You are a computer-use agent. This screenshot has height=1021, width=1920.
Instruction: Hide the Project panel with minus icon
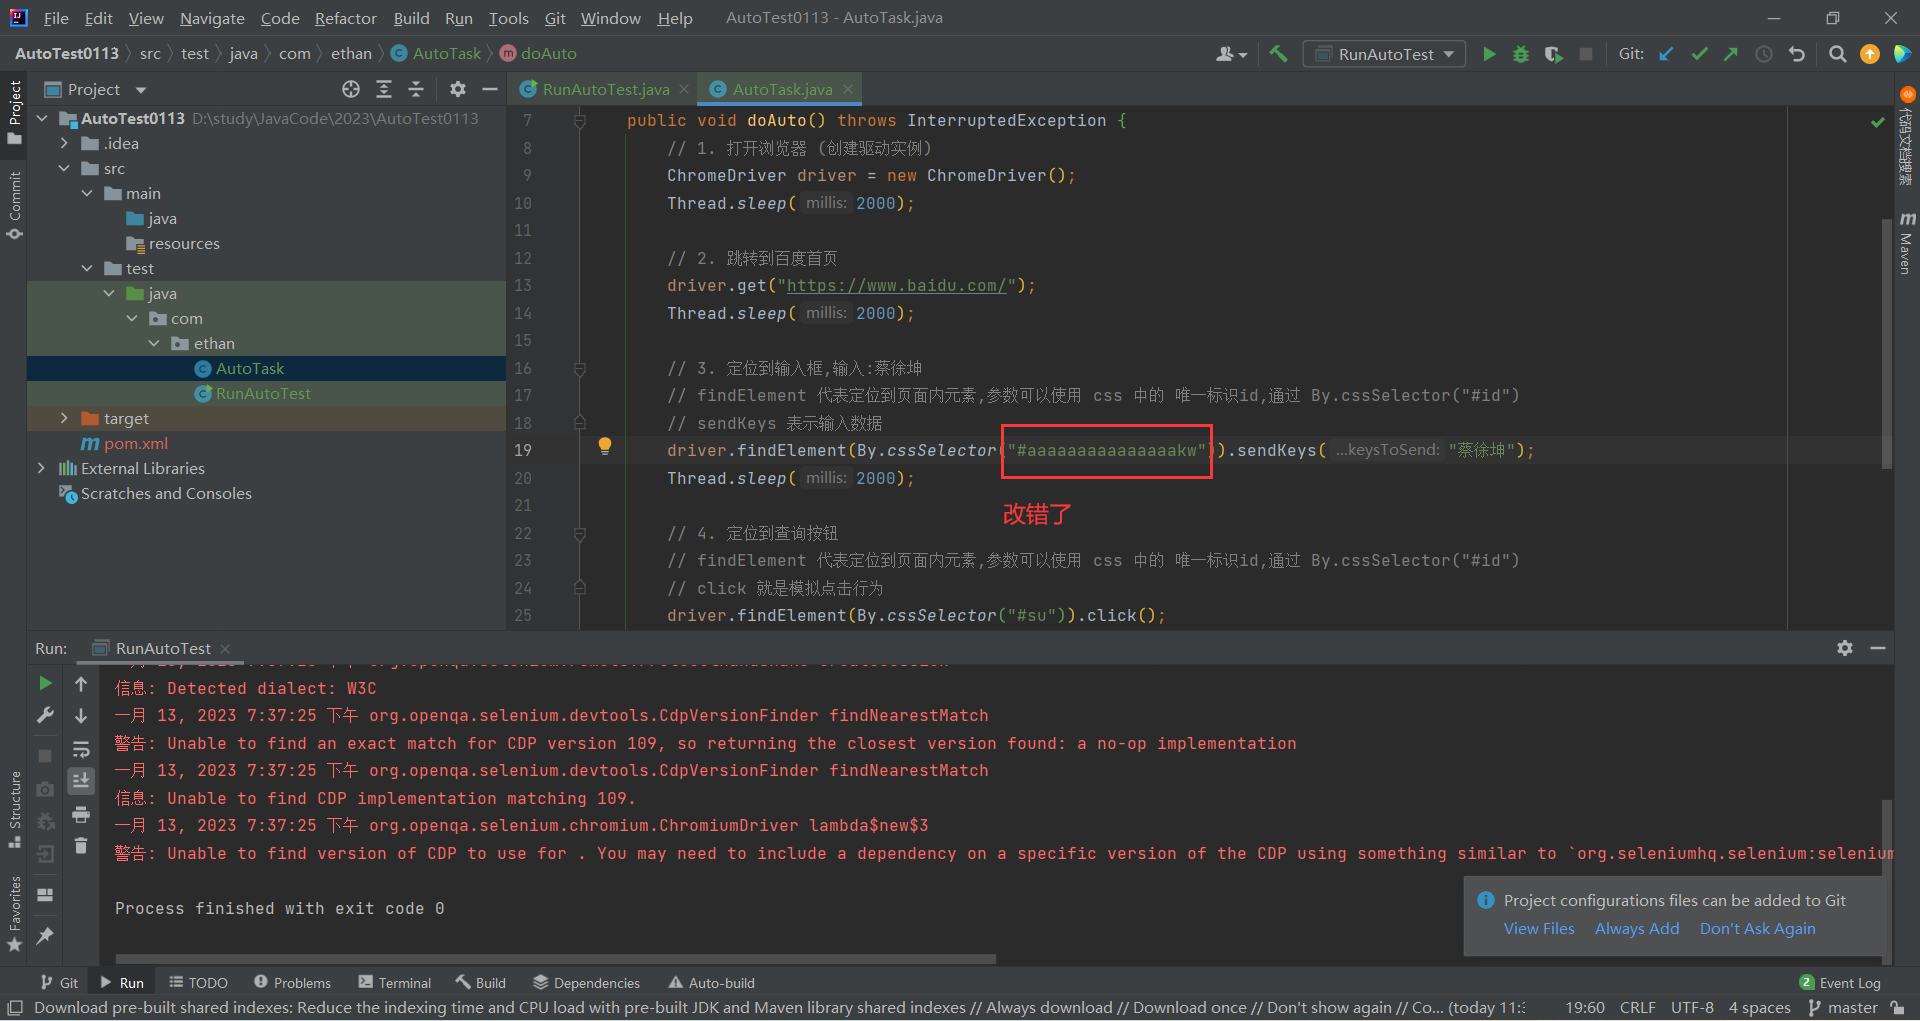[x=490, y=89]
